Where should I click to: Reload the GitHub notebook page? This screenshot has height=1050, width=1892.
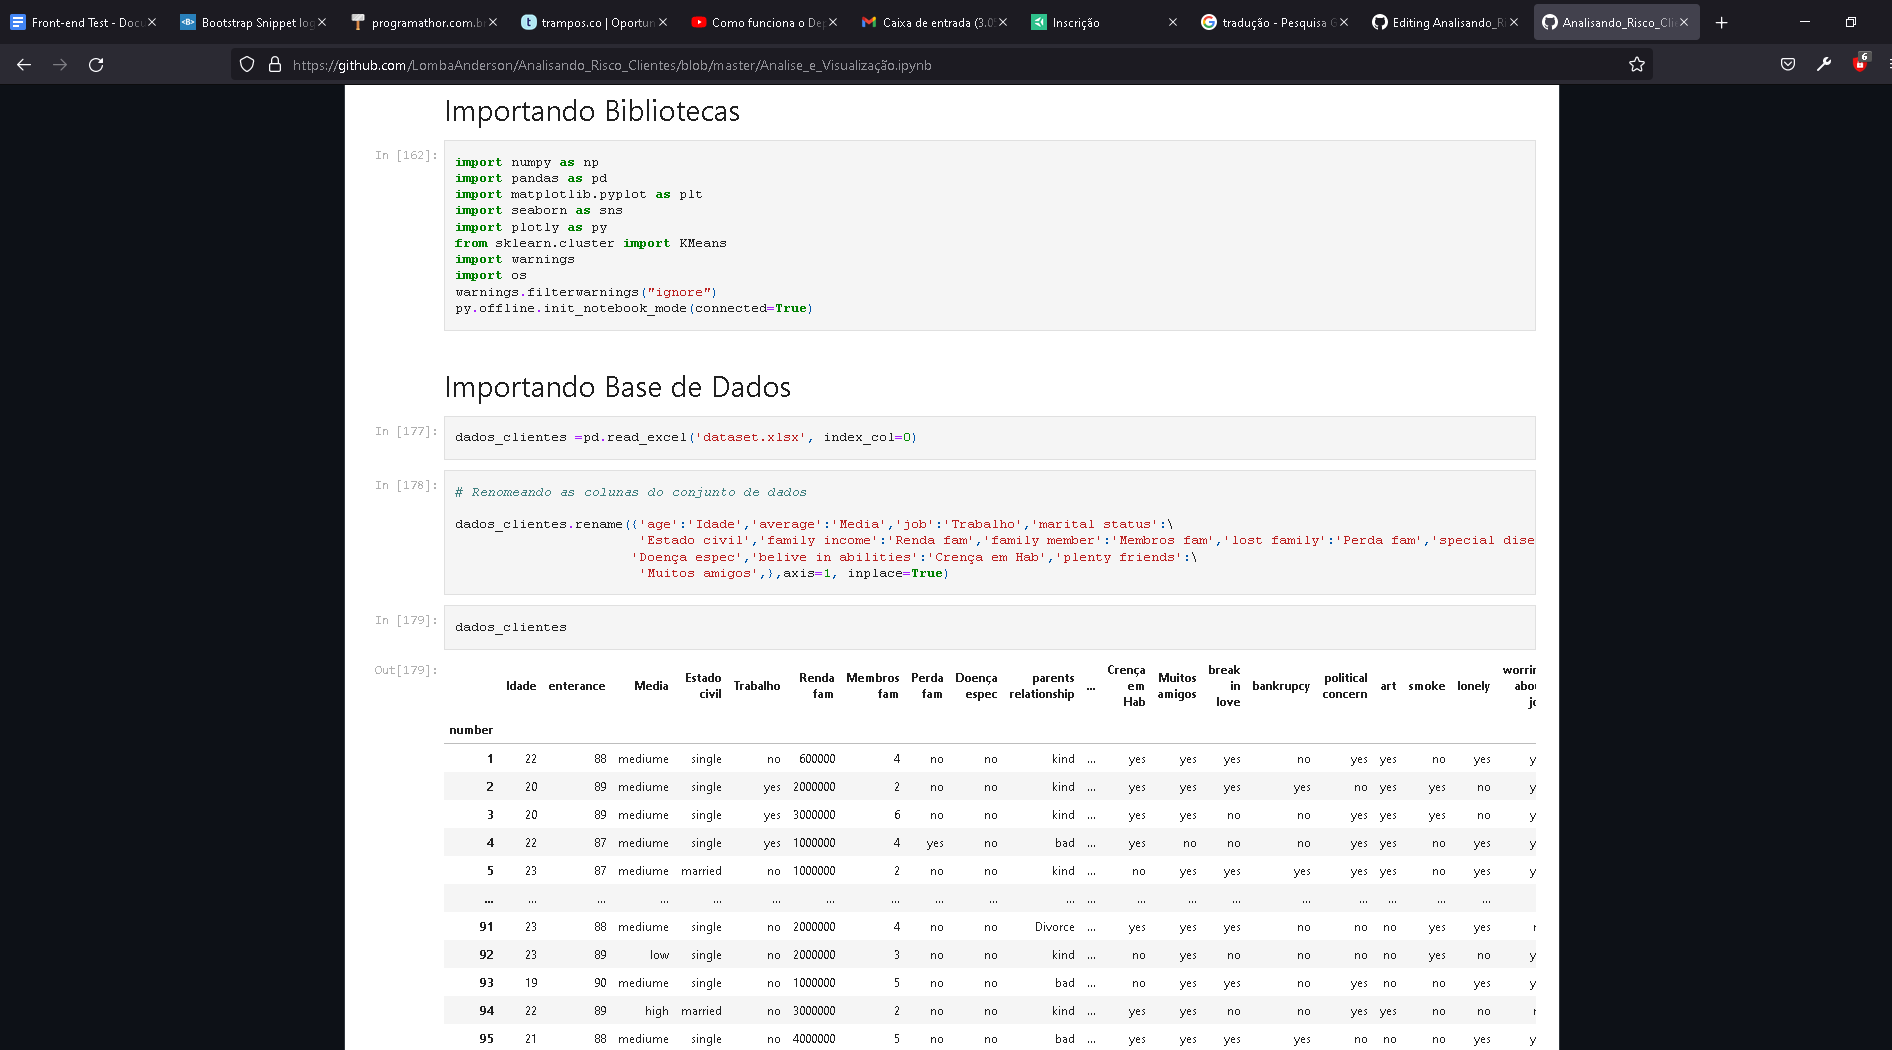tap(96, 65)
